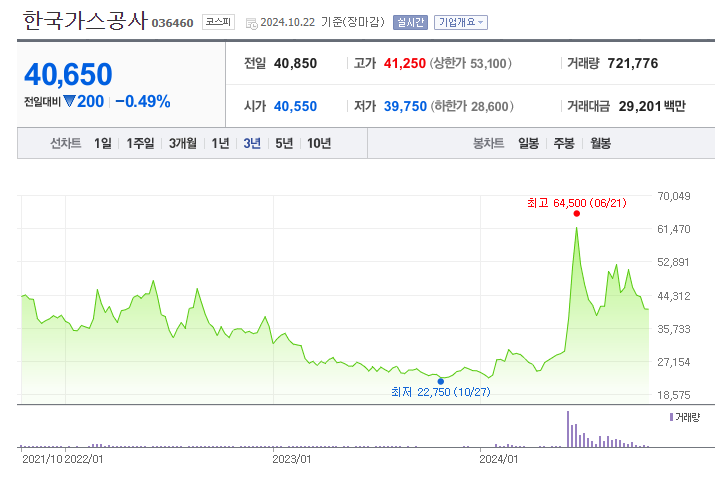This screenshot has height=477, width=715.
Task: Click the 2021/10 axis label
Action: pos(42,459)
